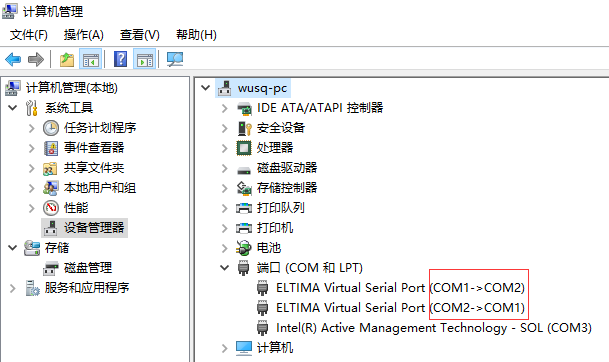The image size is (609, 362).
Task: Click the 事件查看器 icon
Action: (51, 148)
